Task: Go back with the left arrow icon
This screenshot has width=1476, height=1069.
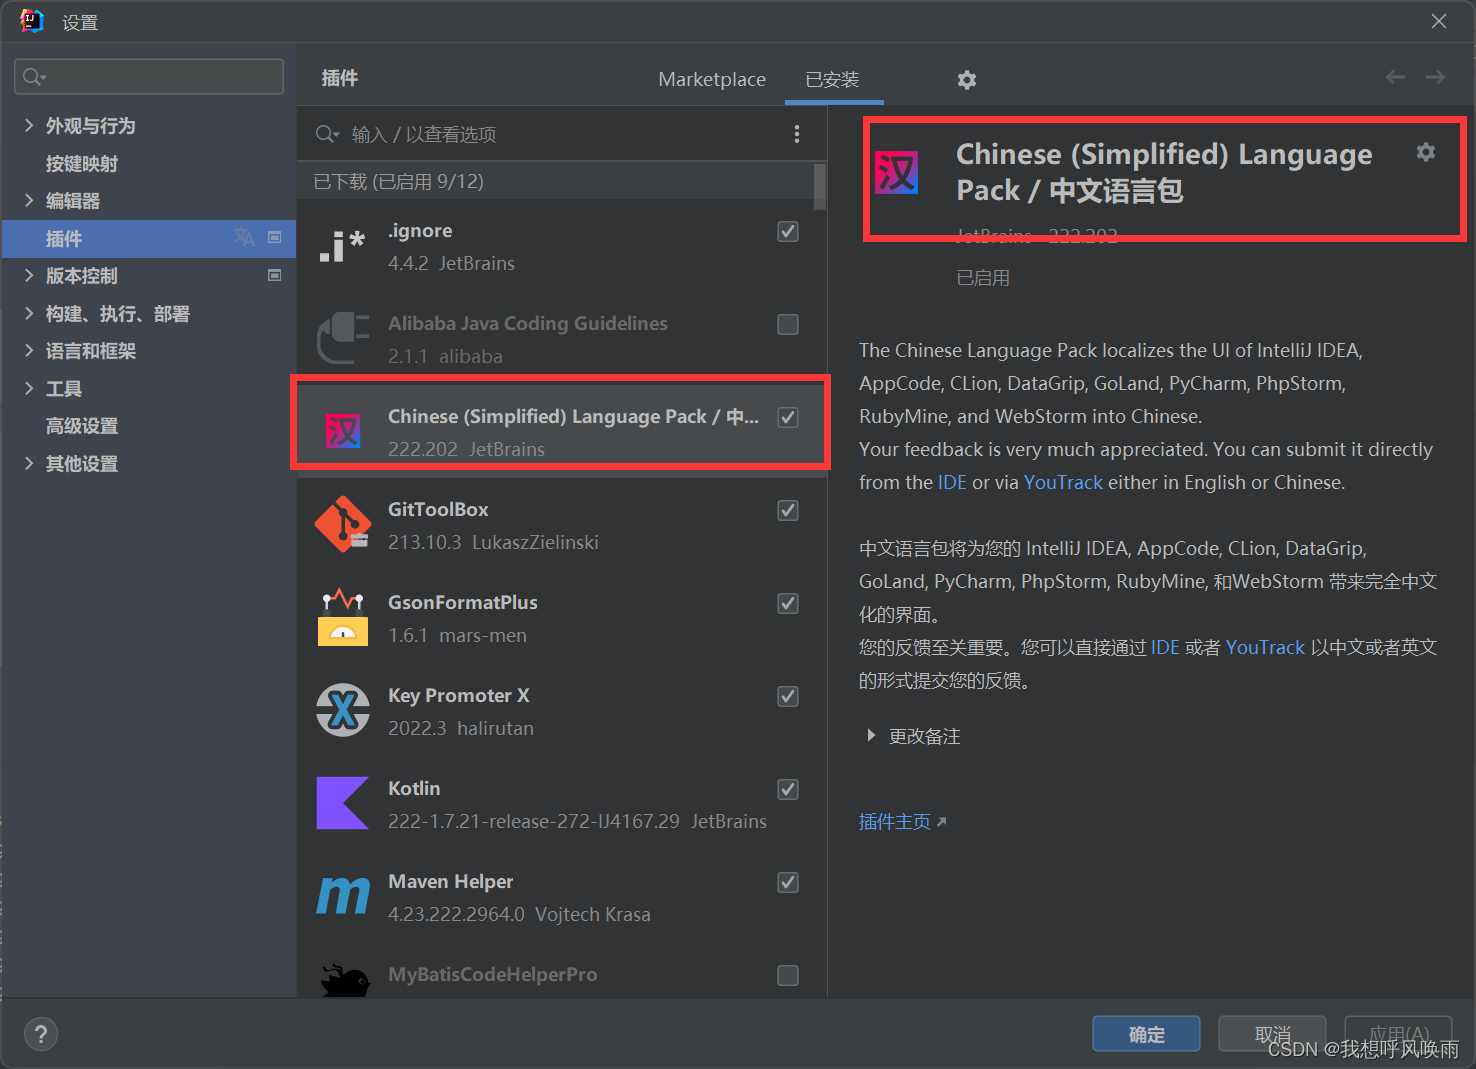Action: pyautogui.click(x=1395, y=77)
